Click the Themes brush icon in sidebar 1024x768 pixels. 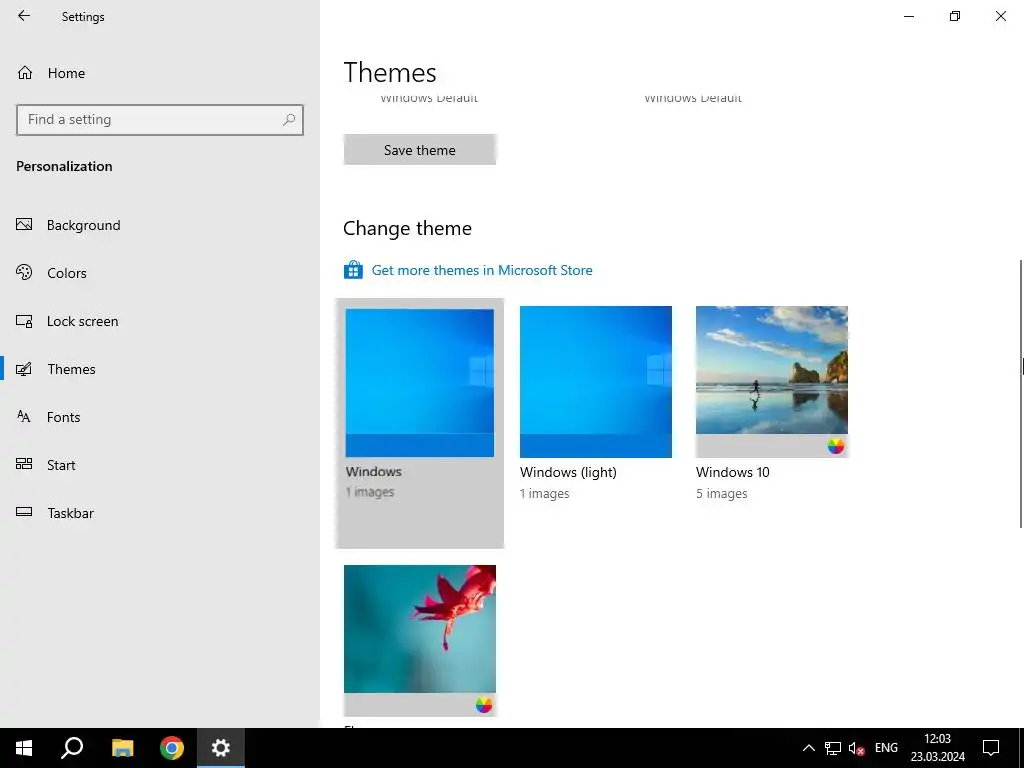[24, 369]
